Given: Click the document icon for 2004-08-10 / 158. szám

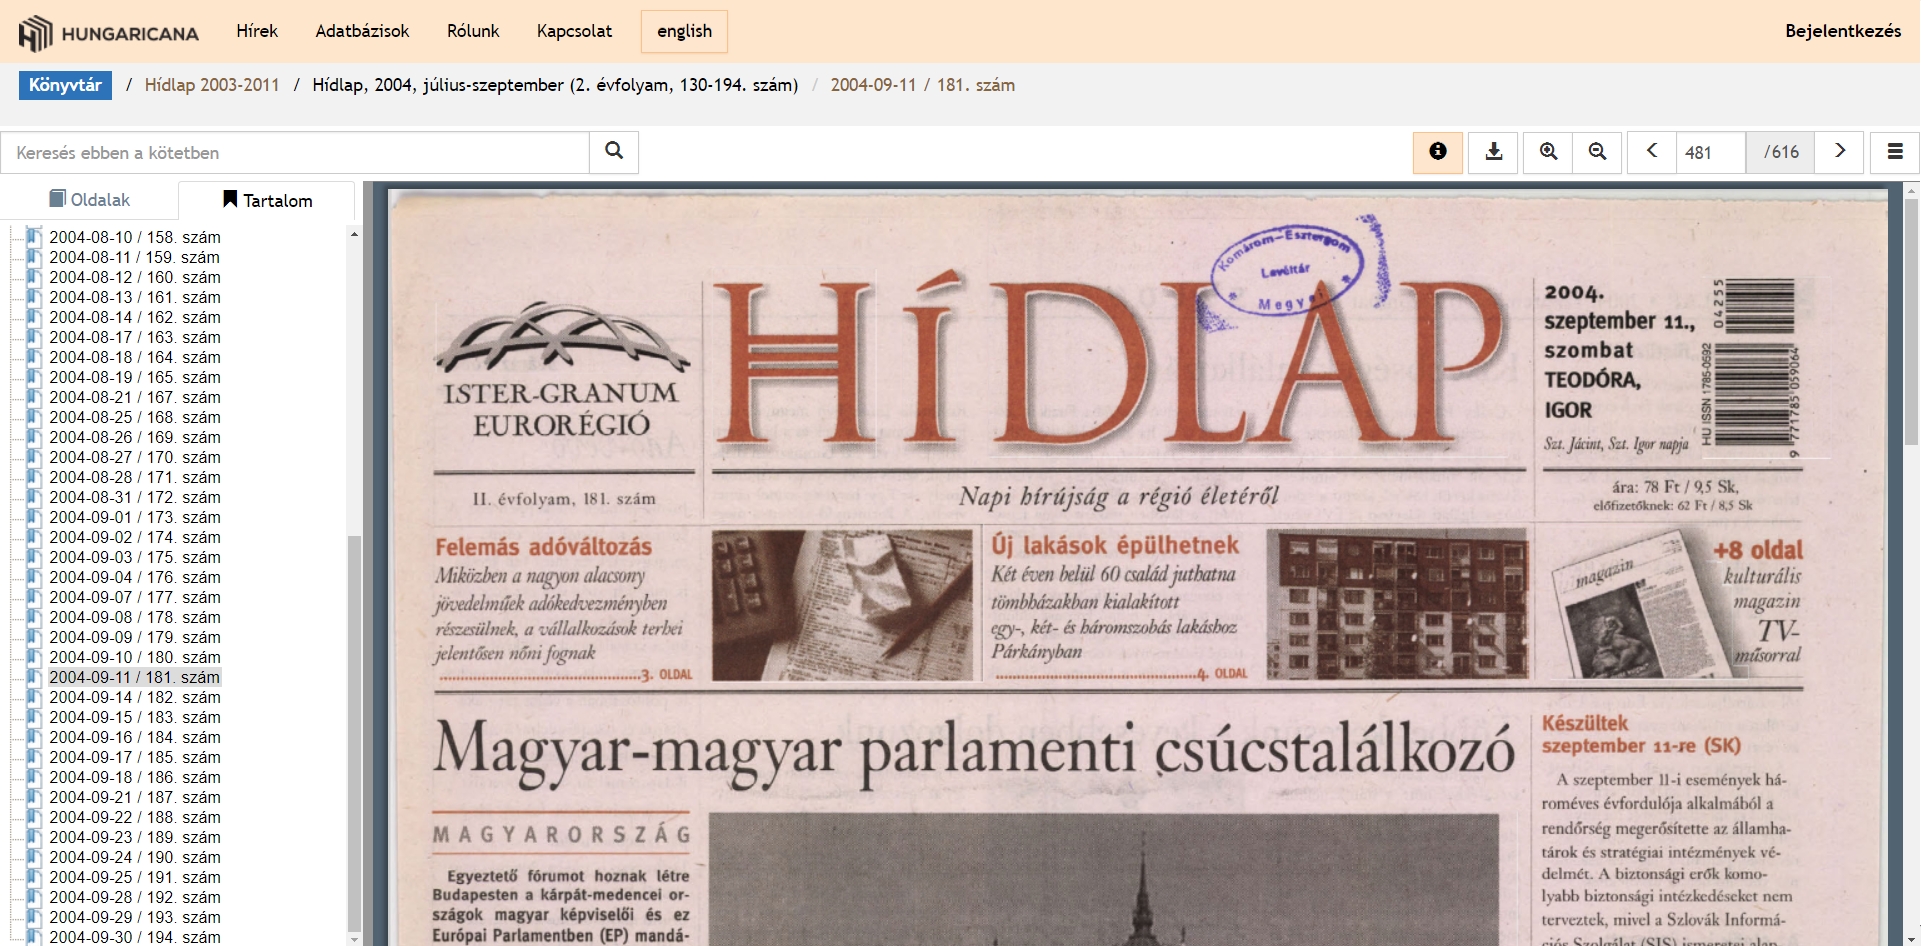Looking at the screenshot, I should tap(34, 237).
